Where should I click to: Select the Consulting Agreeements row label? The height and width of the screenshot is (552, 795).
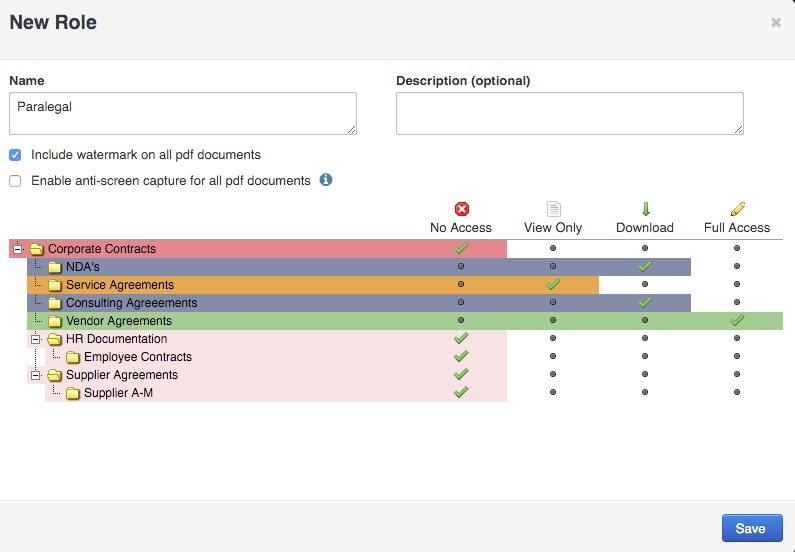131,303
